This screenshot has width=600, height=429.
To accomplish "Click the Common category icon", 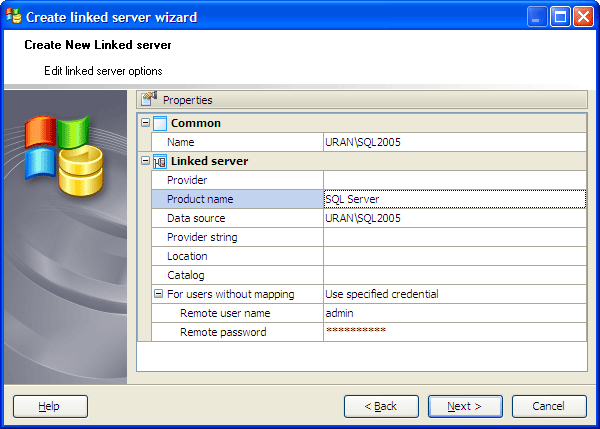I will tap(160, 123).
